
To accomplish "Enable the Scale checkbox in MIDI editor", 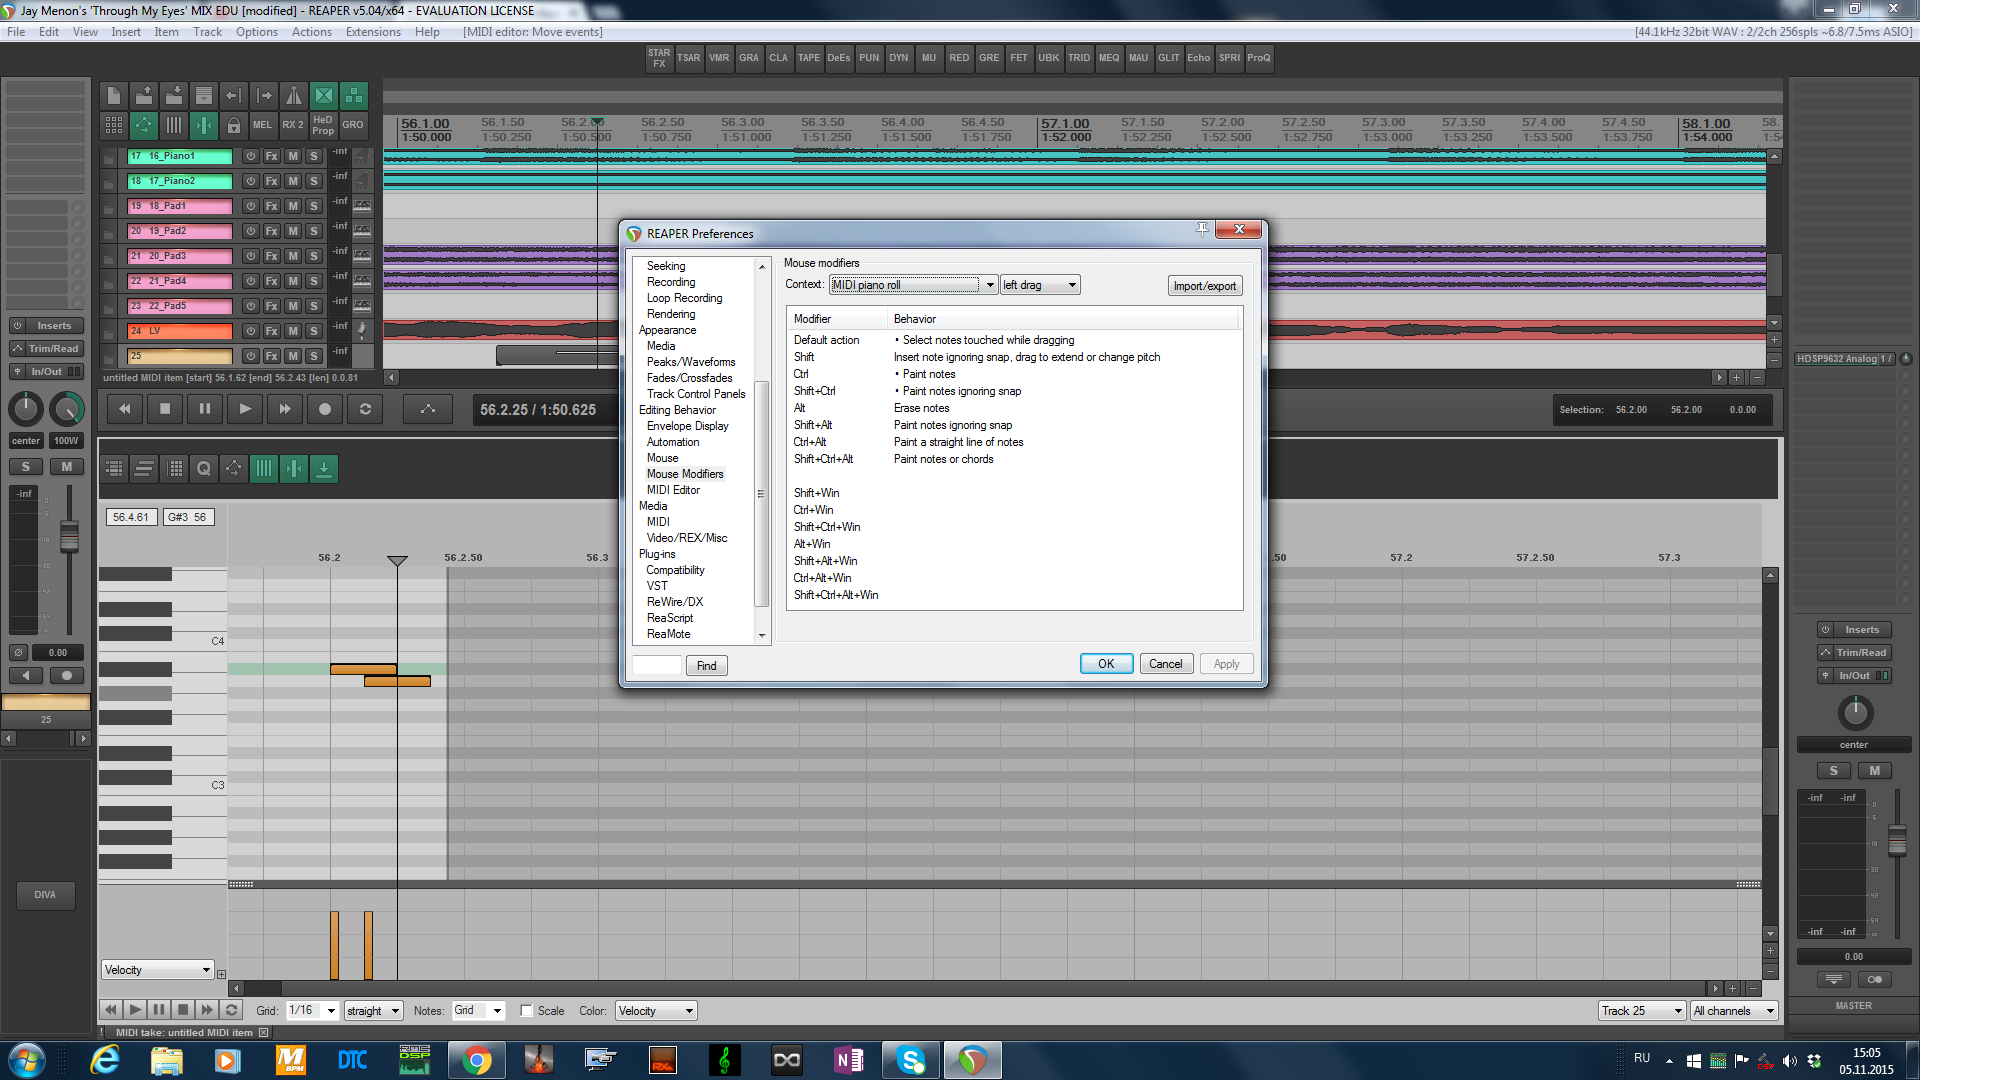I will coord(527,1011).
